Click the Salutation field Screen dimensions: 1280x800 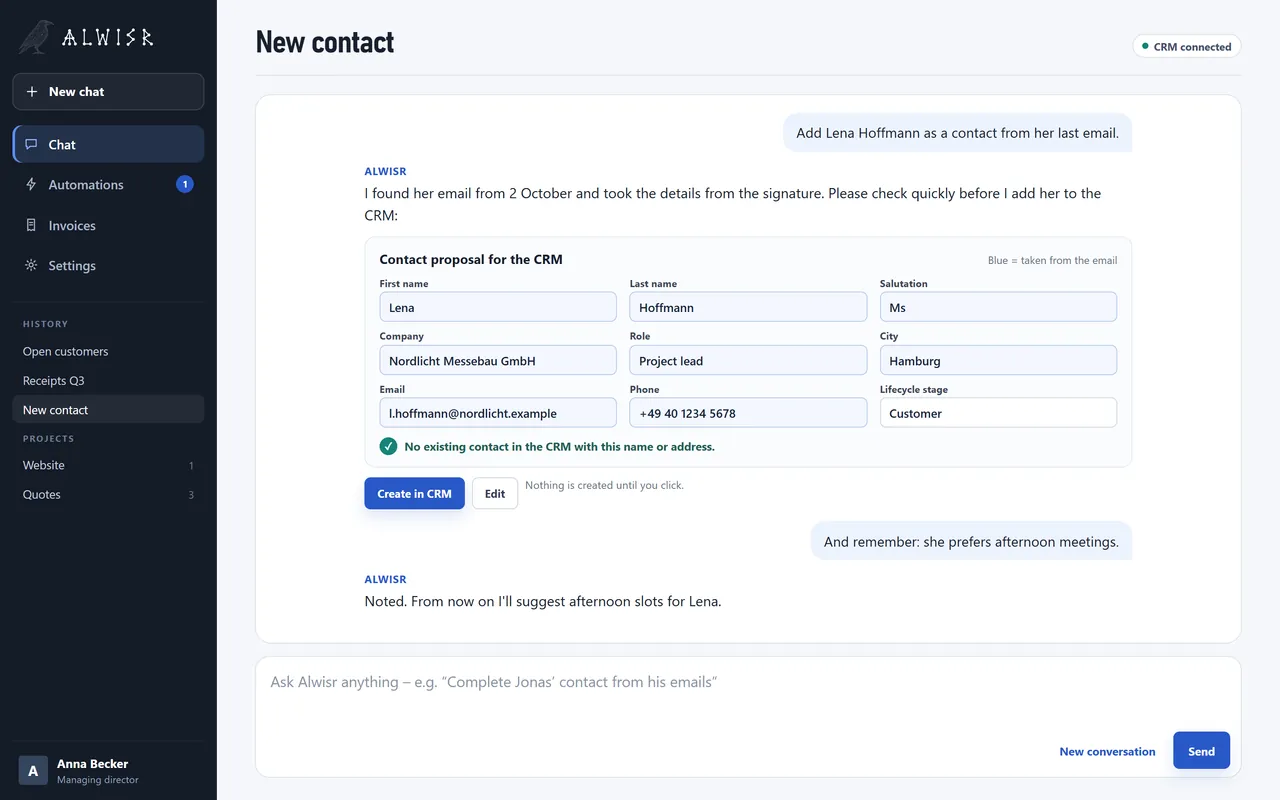(x=998, y=307)
